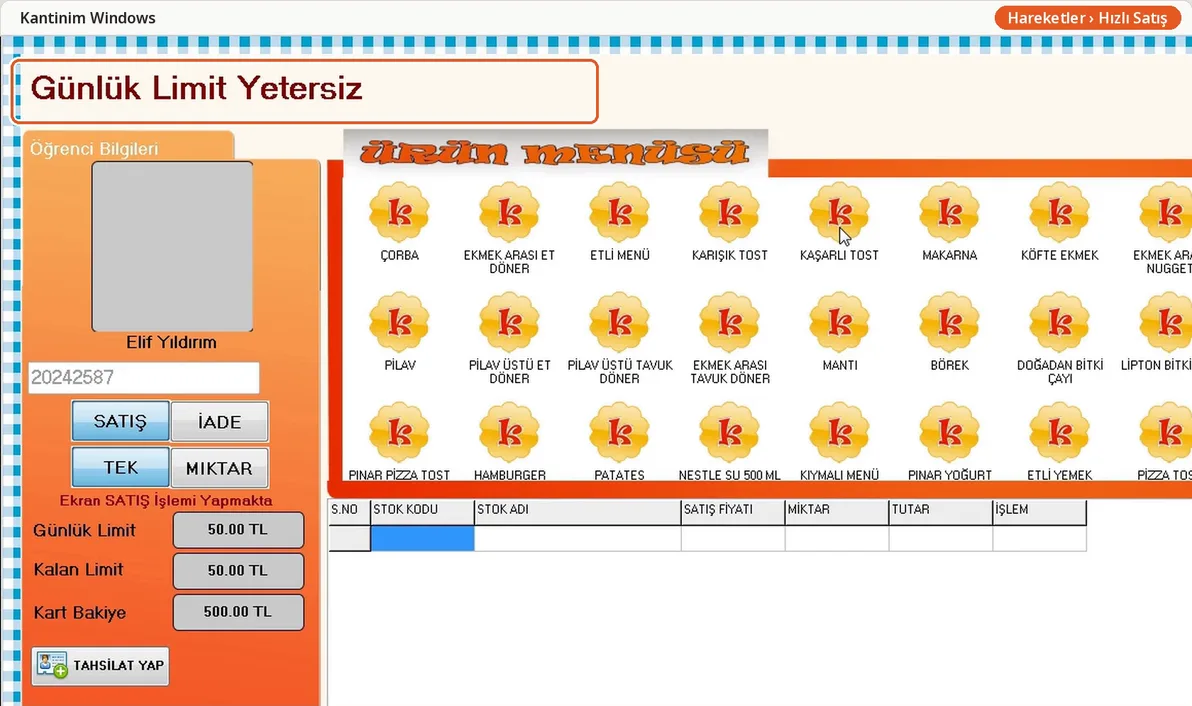This screenshot has height=706, width=1192.
Task: Click the student name Elif Yıldırım
Action: (x=171, y=342)
